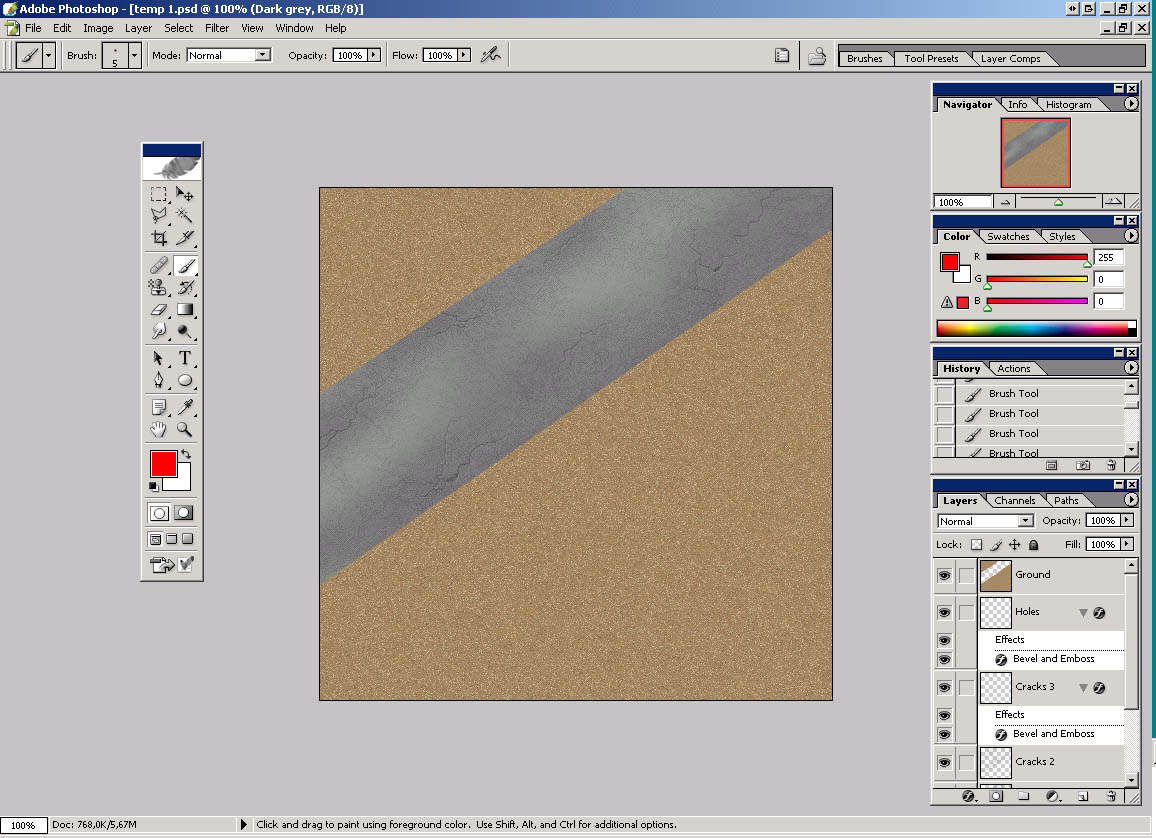
Task: Delete layer using Layers trash icon
Action: click(1111, 797)
